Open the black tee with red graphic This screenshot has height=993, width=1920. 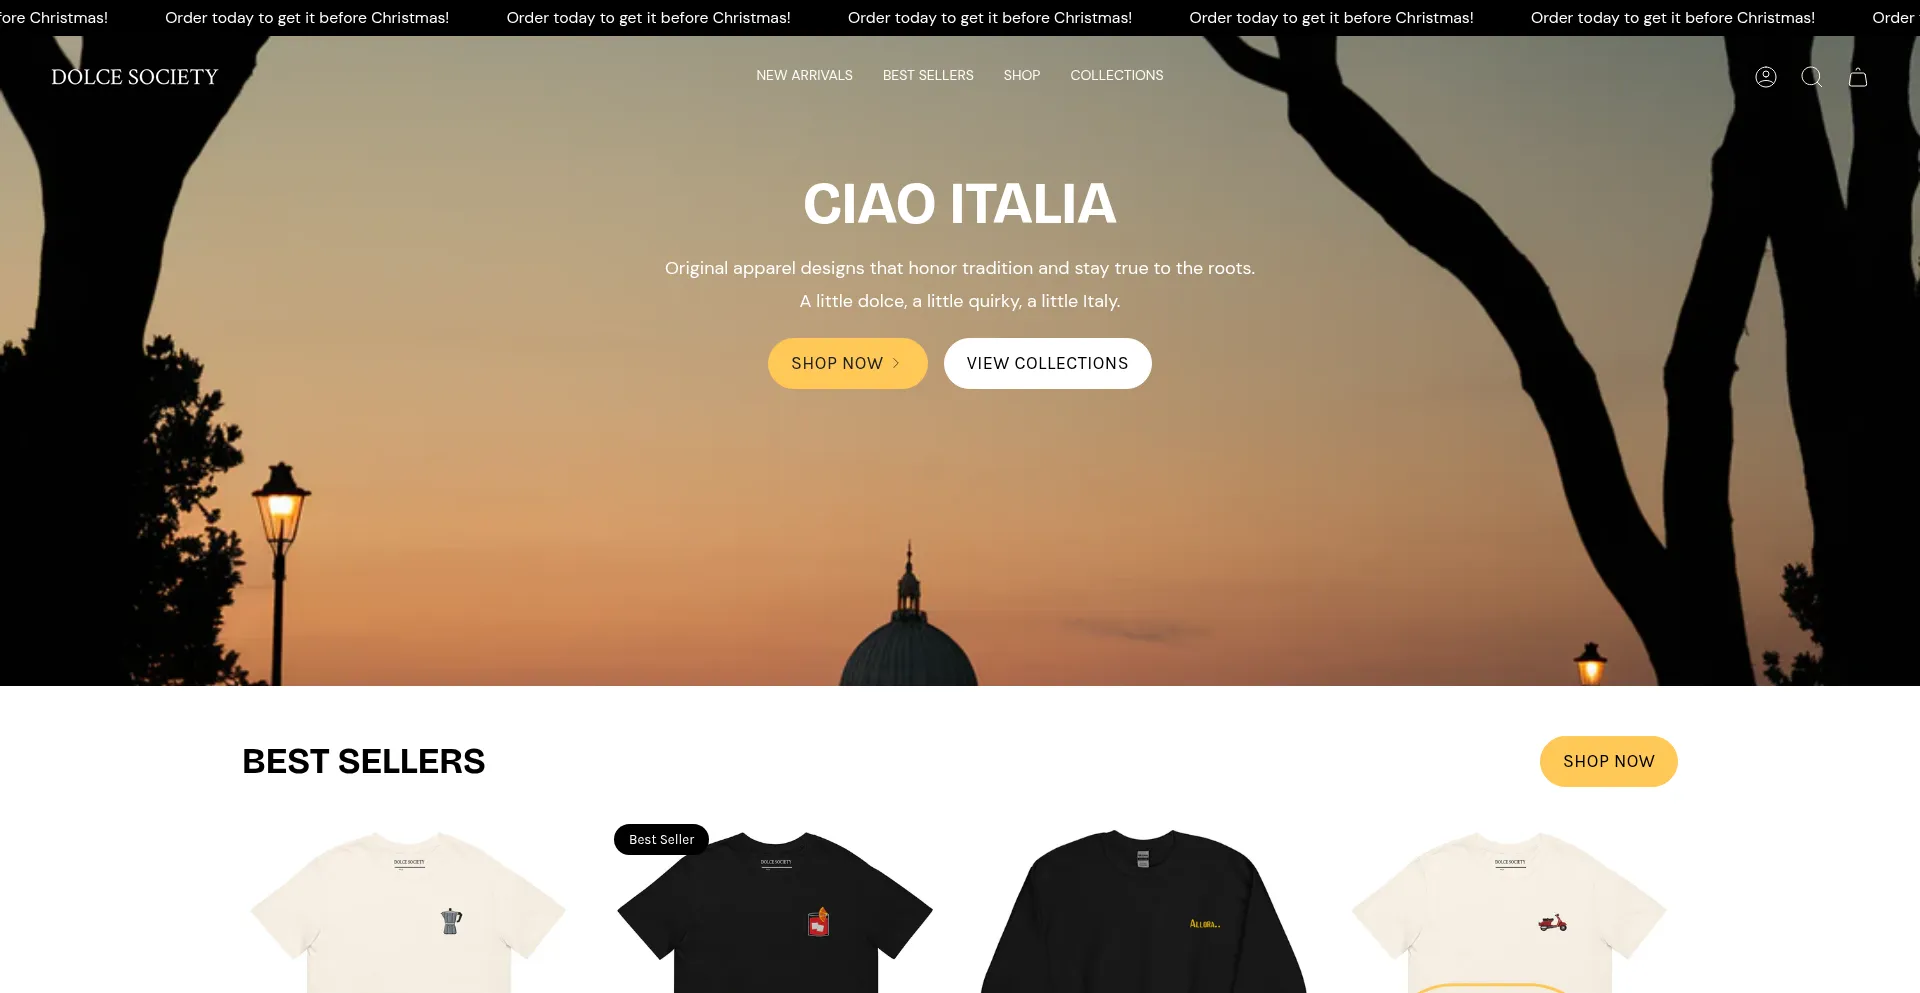775,912
